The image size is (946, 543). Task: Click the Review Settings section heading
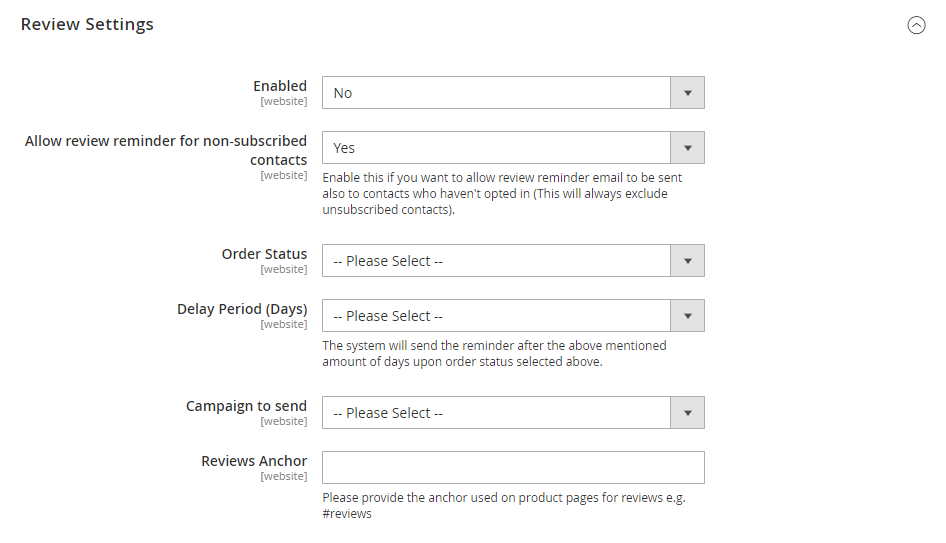[87, 24]
